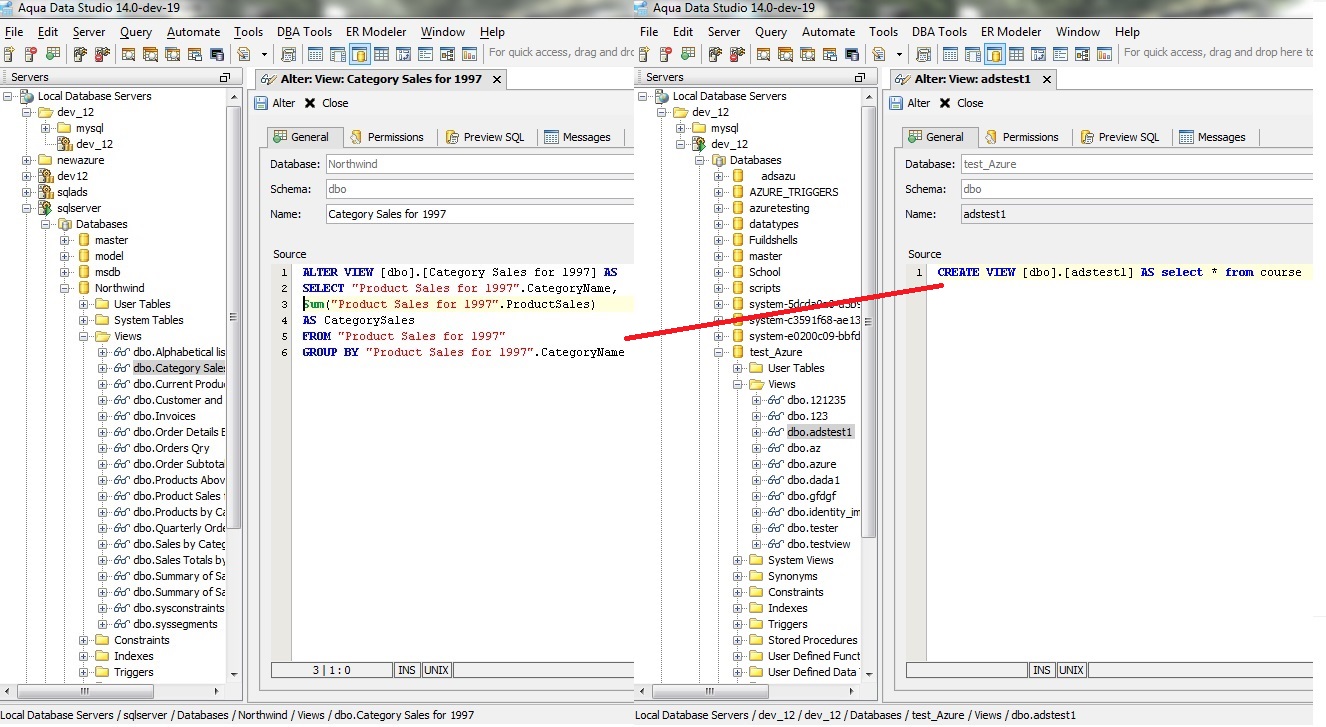Expand the newazure folder node

tap(27, 160)
